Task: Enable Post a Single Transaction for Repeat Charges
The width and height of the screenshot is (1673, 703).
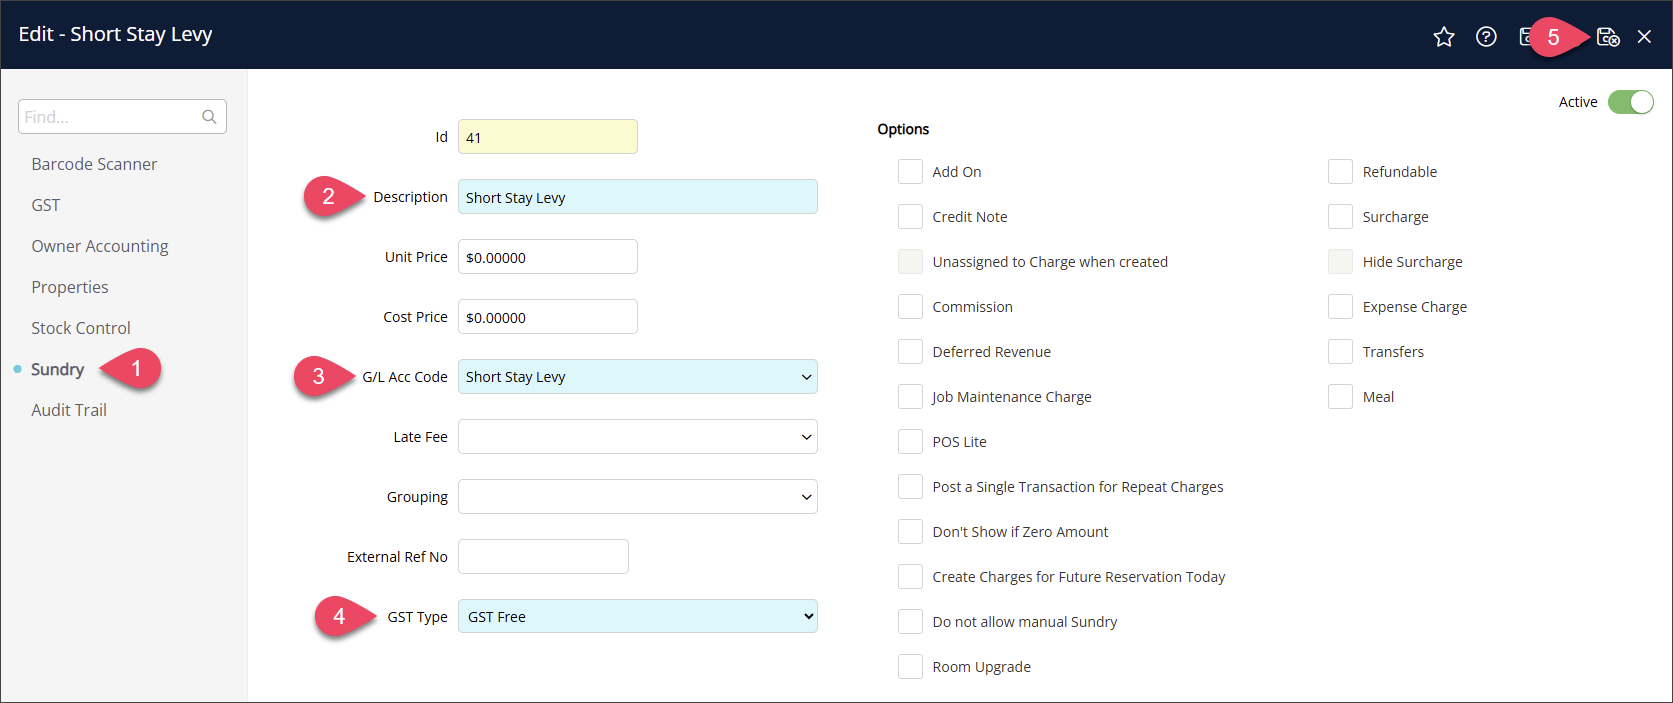Action: 910,487
